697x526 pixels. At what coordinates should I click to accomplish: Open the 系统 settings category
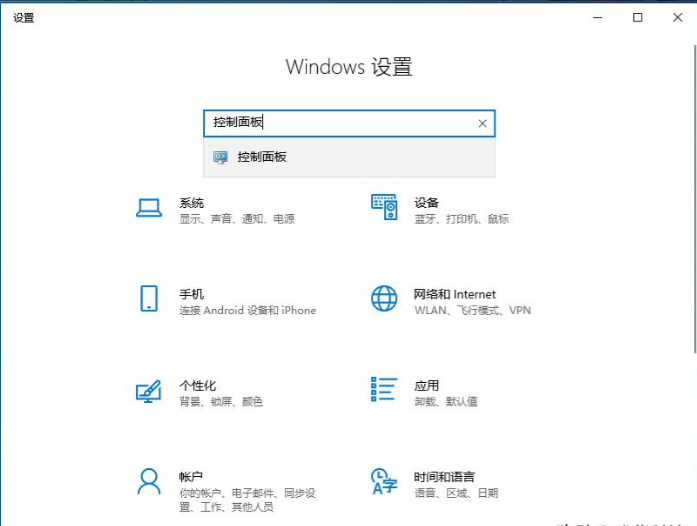pos(192,203)
